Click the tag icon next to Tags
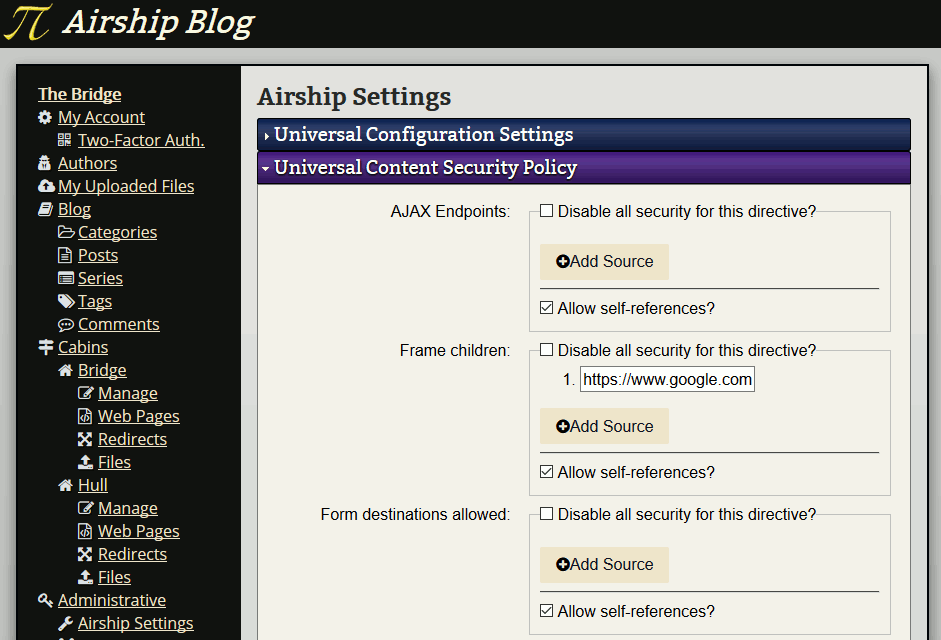The height and width of the screenshot is (640, 941). pos(66,301)
